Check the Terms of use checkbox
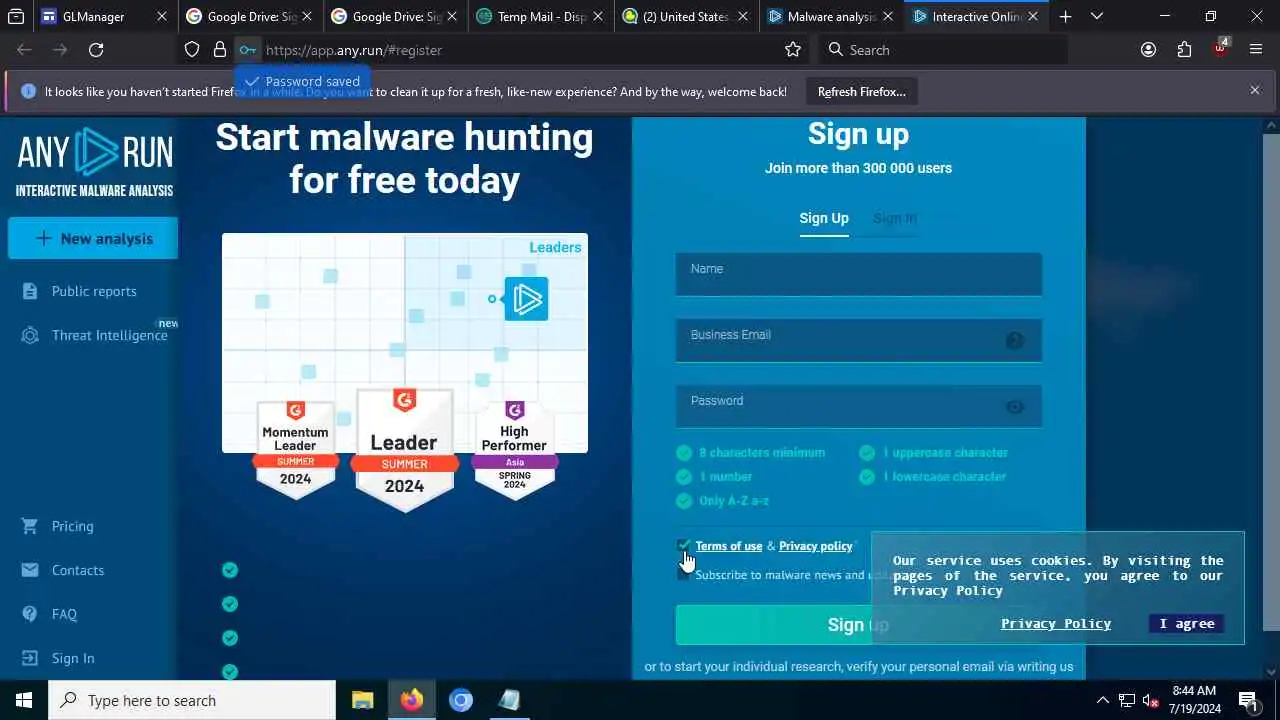 (684, 546)
